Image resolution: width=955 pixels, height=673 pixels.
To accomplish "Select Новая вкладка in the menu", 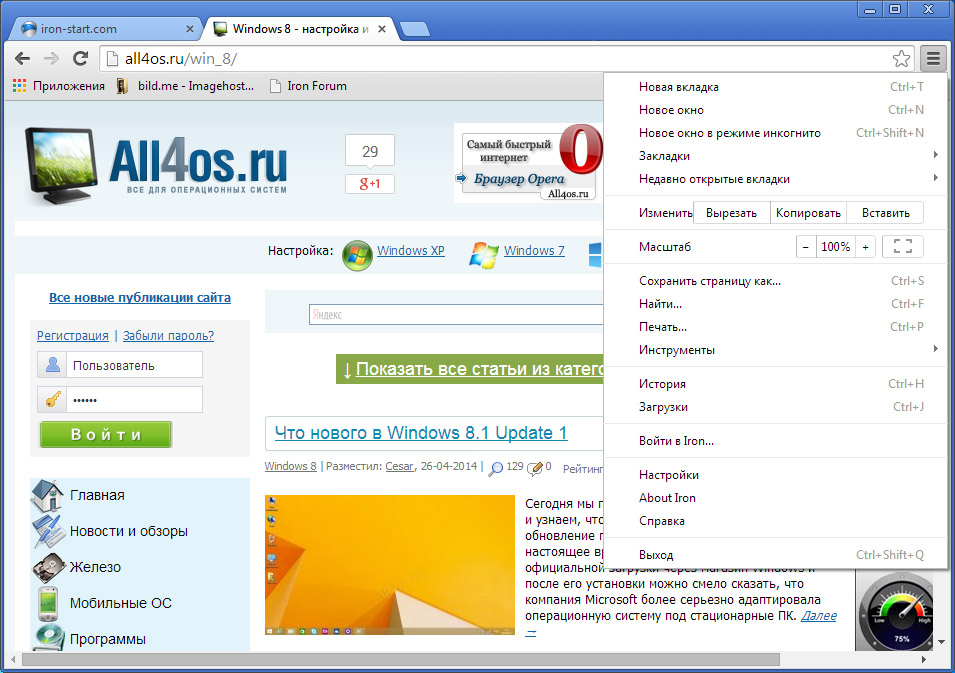I will pyautogui.click(x=775, y=87).
